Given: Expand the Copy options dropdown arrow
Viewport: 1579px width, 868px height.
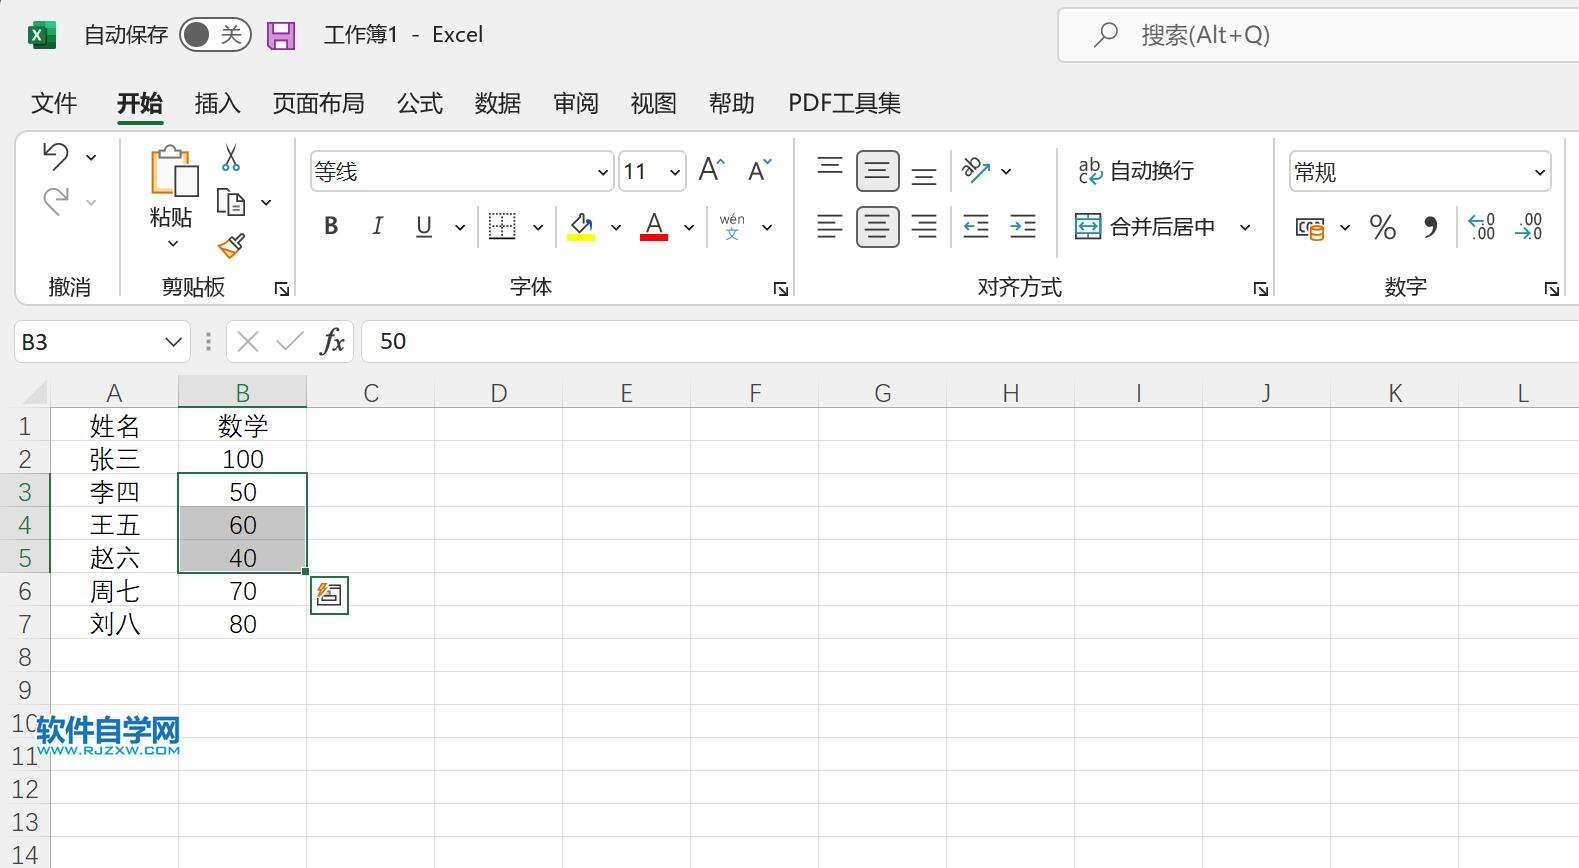Looking at the screenshot, I should (x=266, y=203).
